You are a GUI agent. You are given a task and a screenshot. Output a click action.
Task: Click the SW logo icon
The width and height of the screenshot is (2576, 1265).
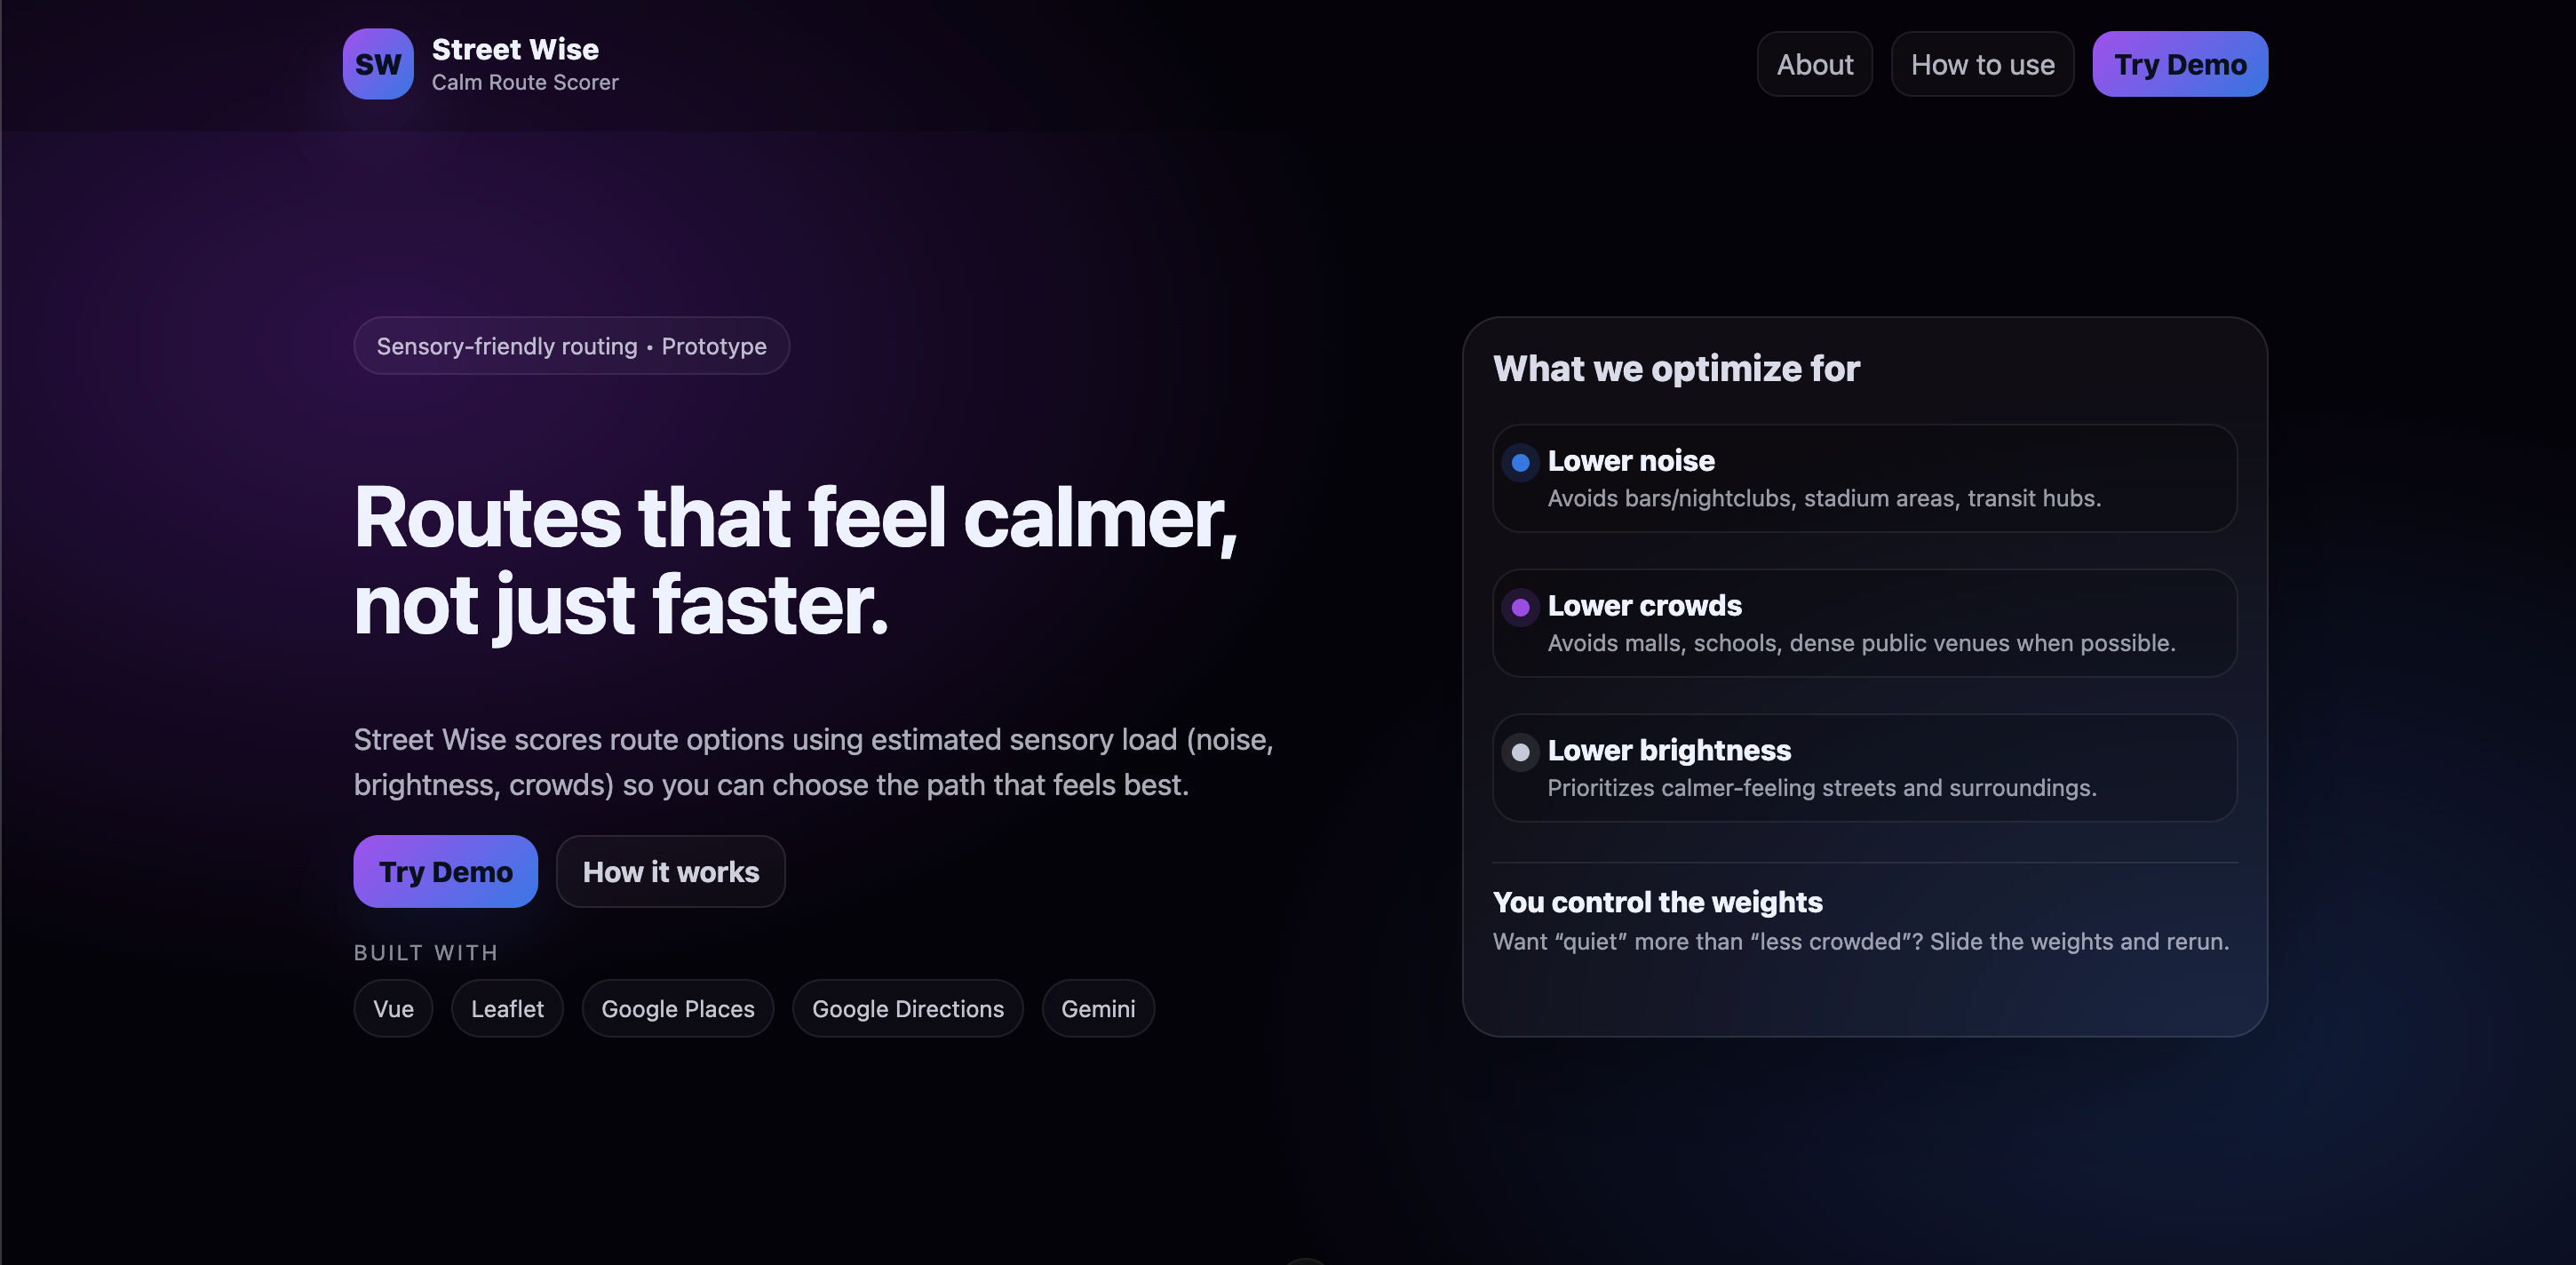377,64
